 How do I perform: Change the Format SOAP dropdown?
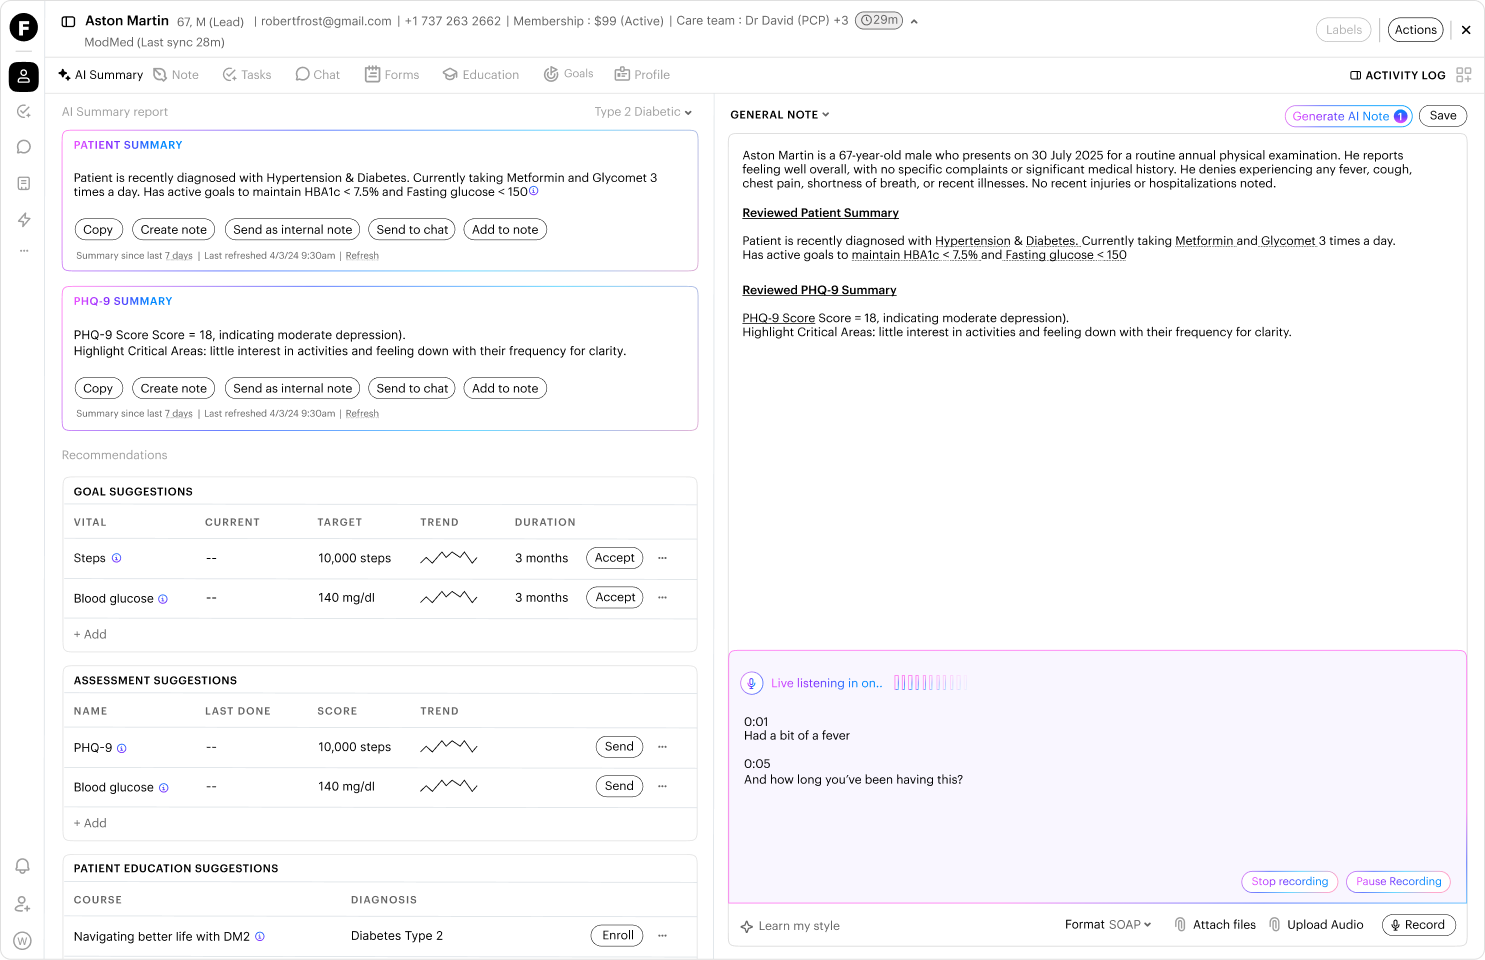tap(1108, 925)
